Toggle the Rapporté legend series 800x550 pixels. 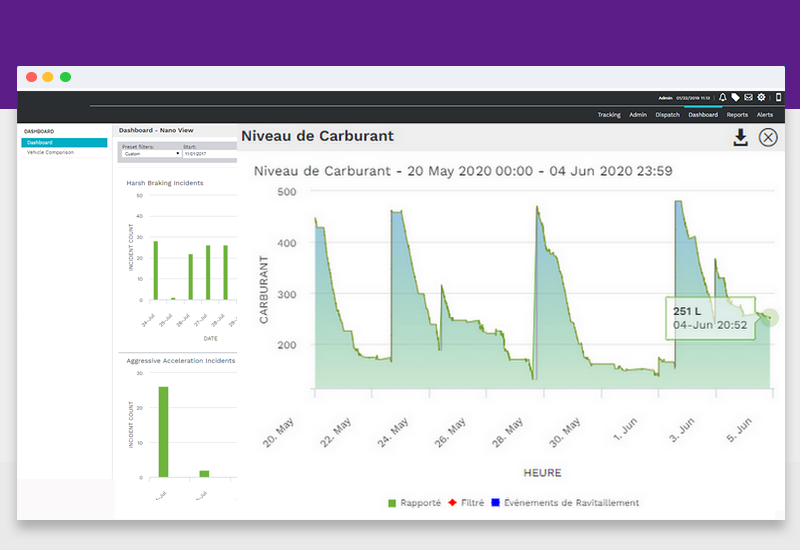[x=414, y=503]
